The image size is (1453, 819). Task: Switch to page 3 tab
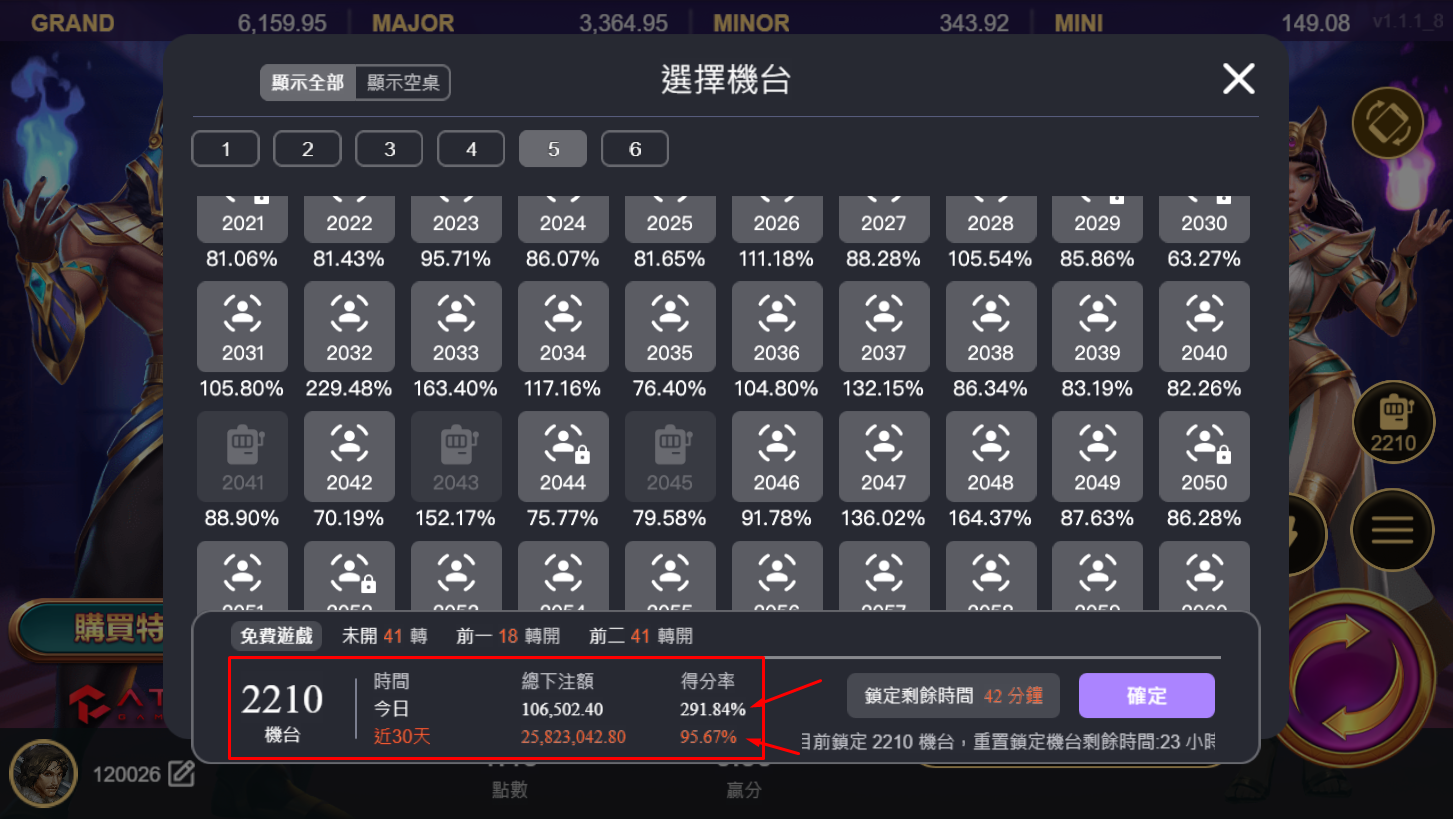point(389,149)
